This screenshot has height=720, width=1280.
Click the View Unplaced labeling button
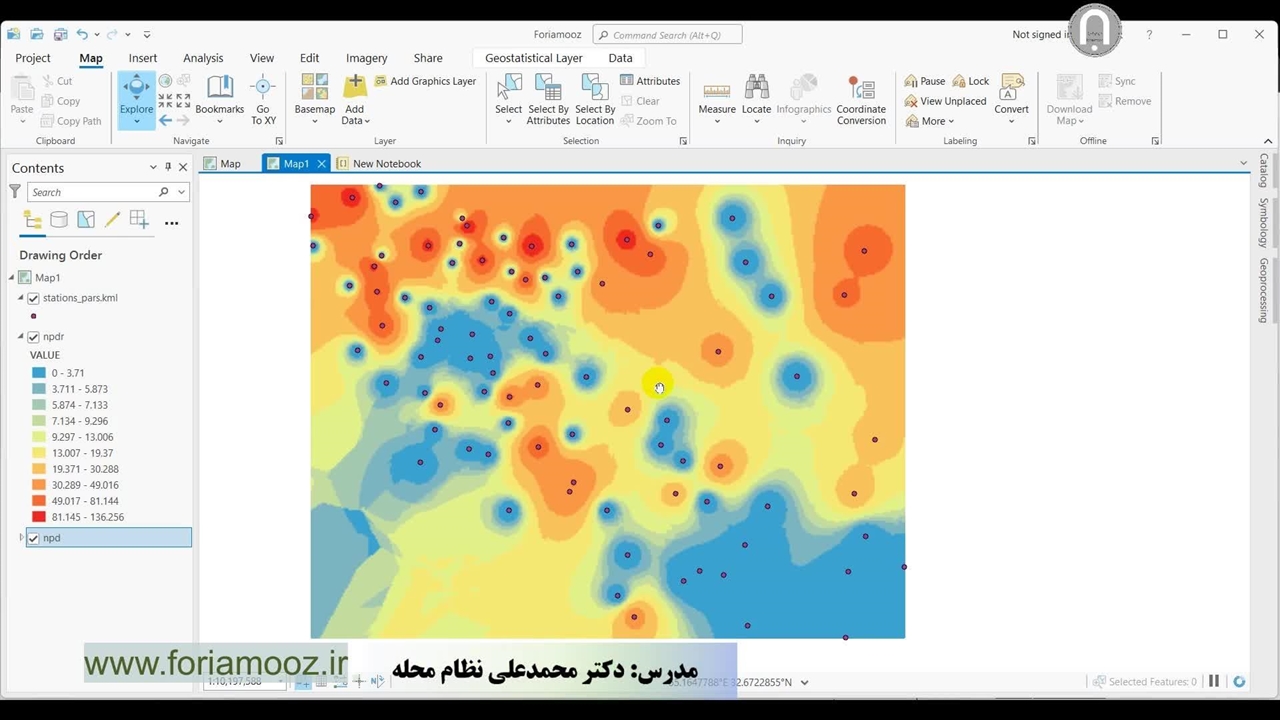click(x=945, y=101)
